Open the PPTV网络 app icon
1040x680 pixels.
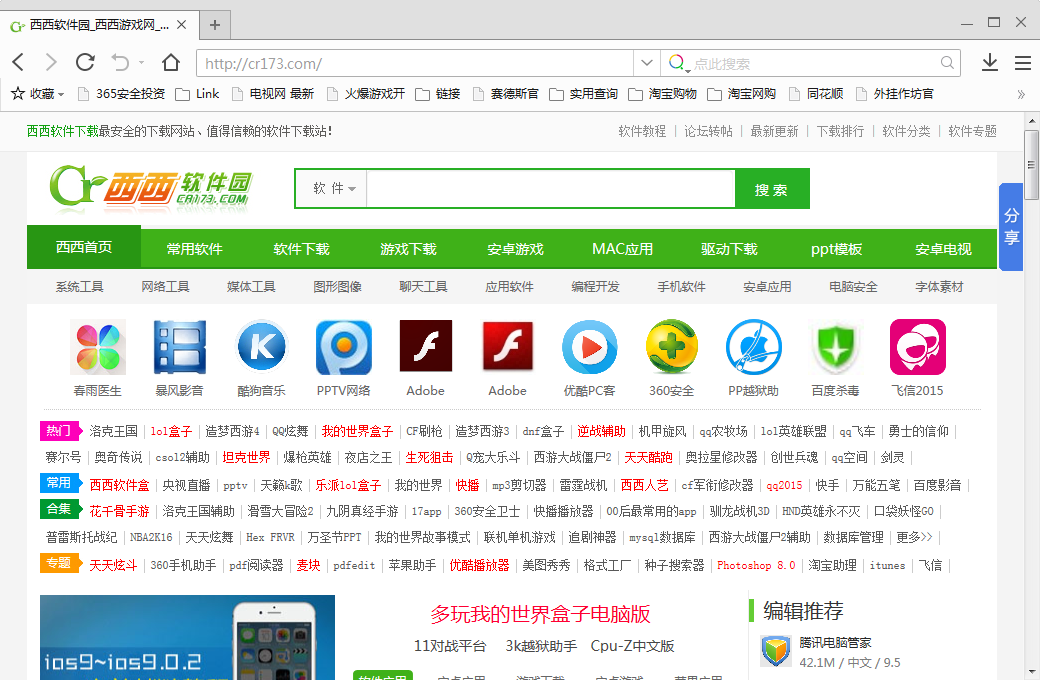click(x=344, y=347)
